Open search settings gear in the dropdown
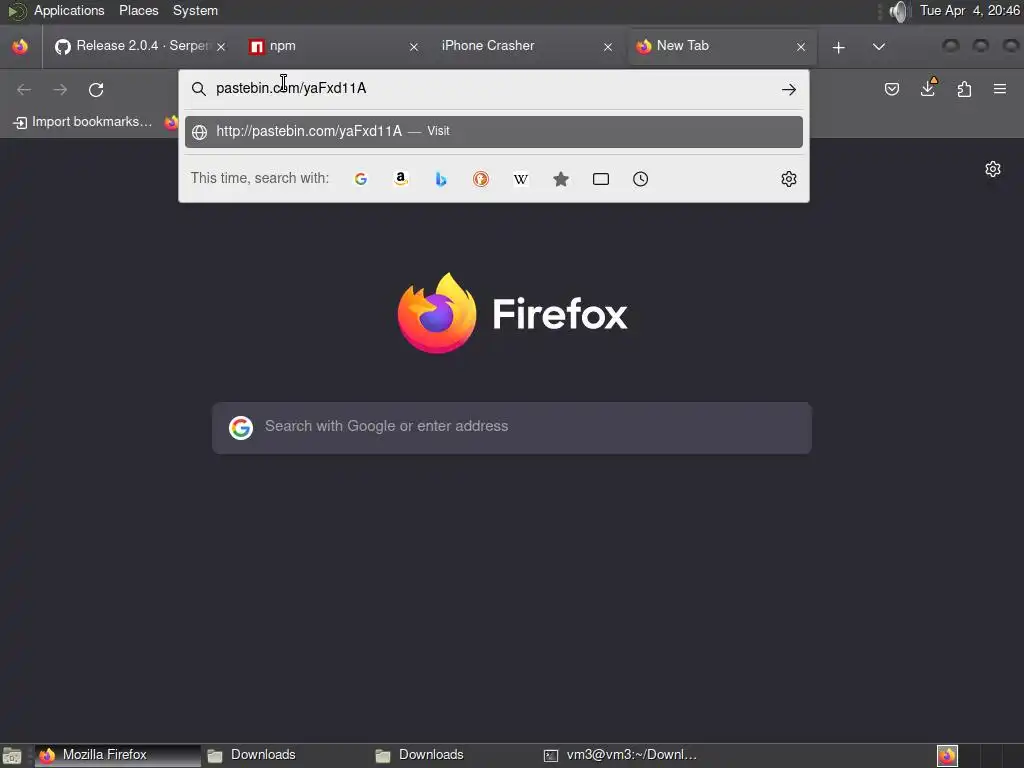The width and height of the screenshot is (1024, 768). tap(789, 179)
